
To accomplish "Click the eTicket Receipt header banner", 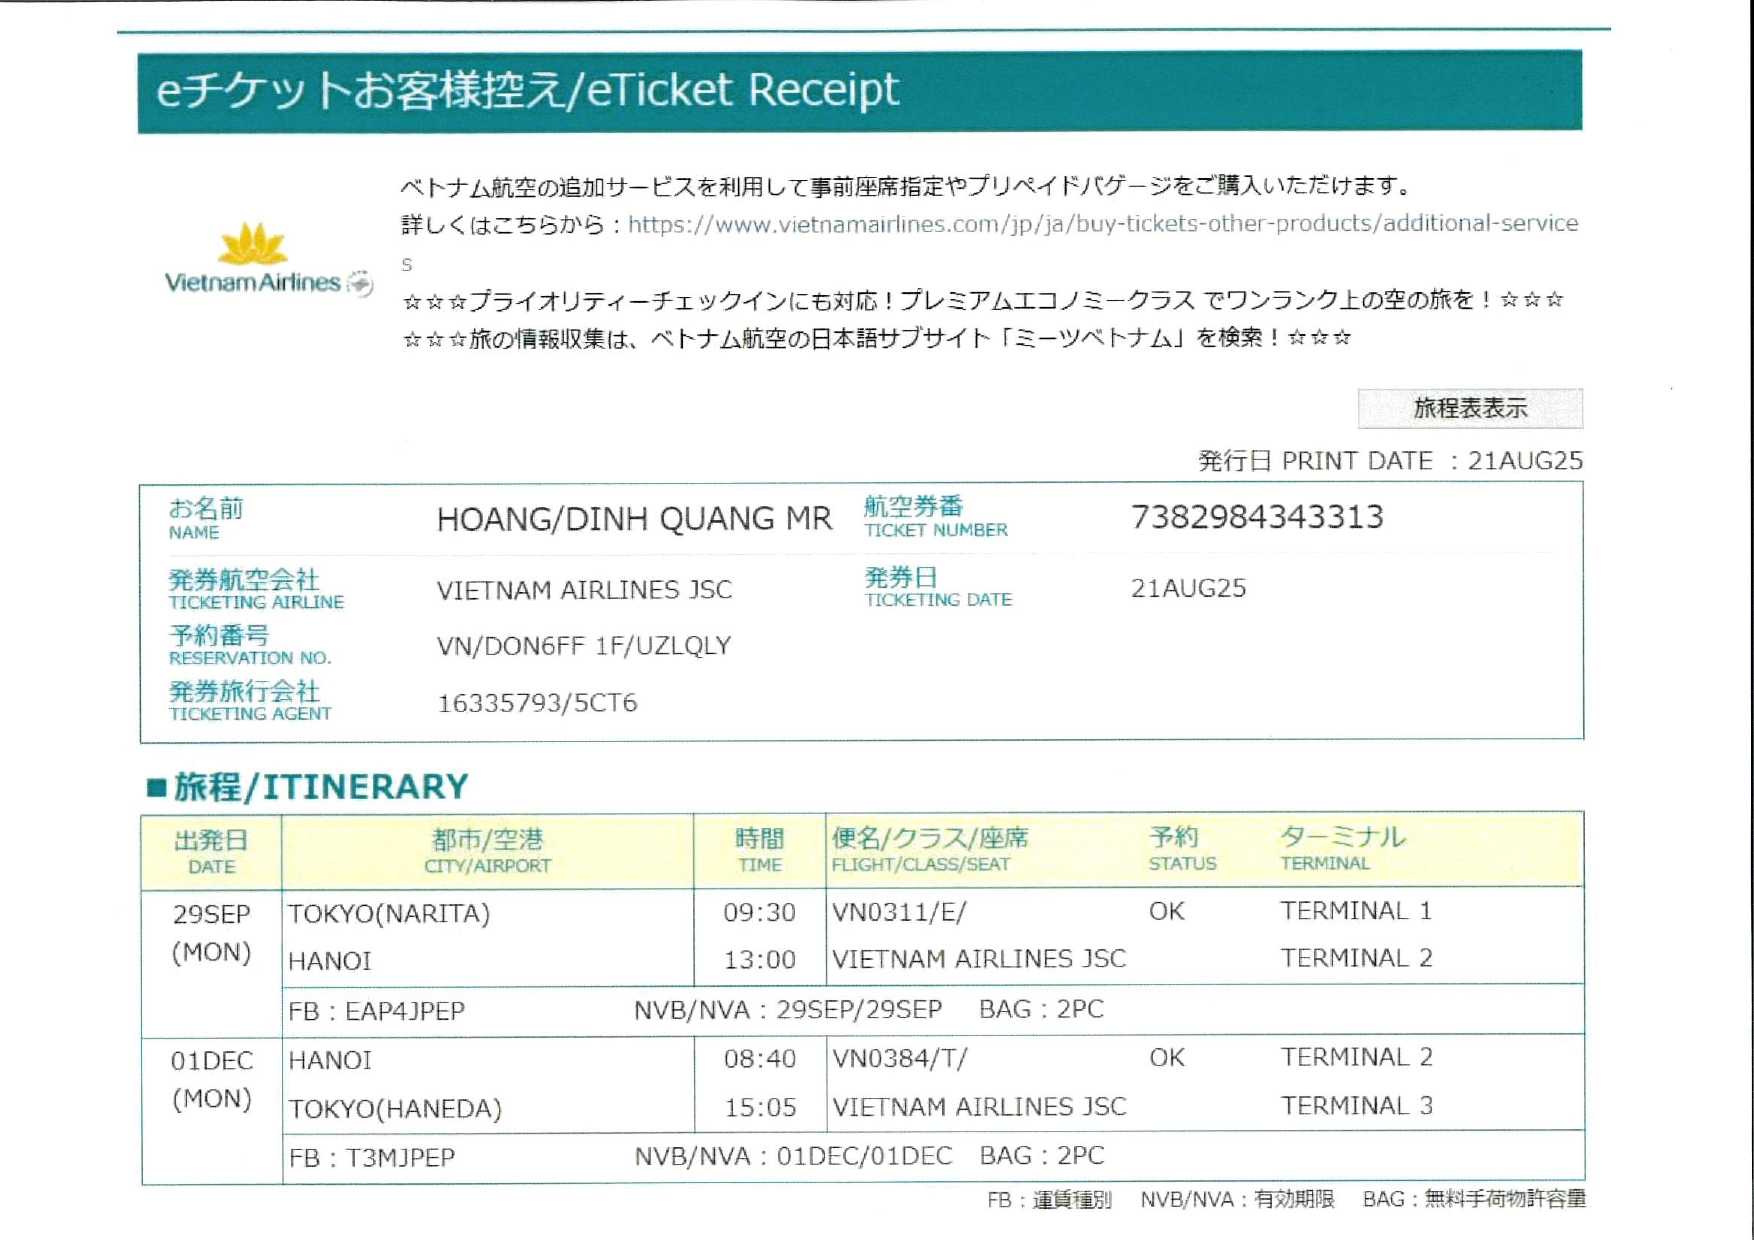I will [859, 91].
